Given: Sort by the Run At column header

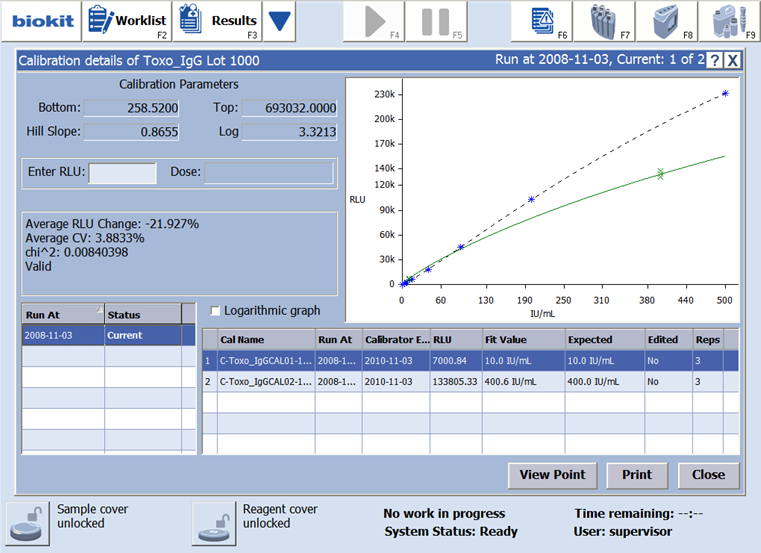Looking at the screenshot, I should (62, 314).
